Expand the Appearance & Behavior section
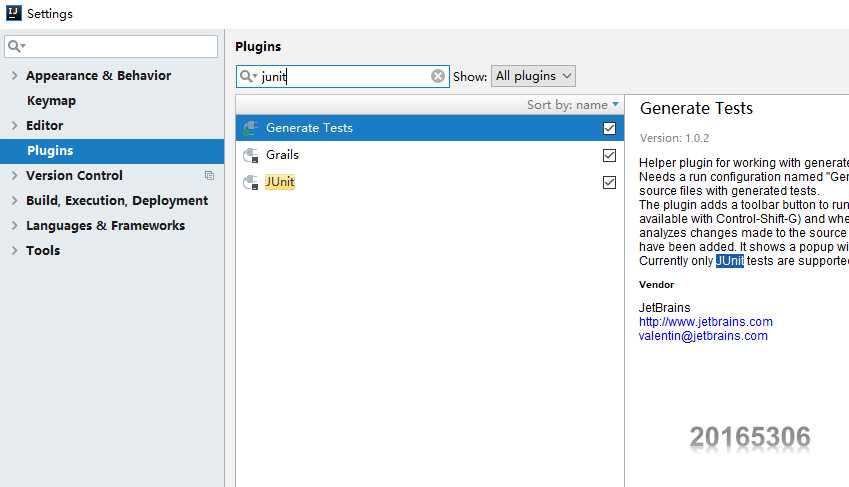Viewport: 849px width, 487px height. pos(14,75)
